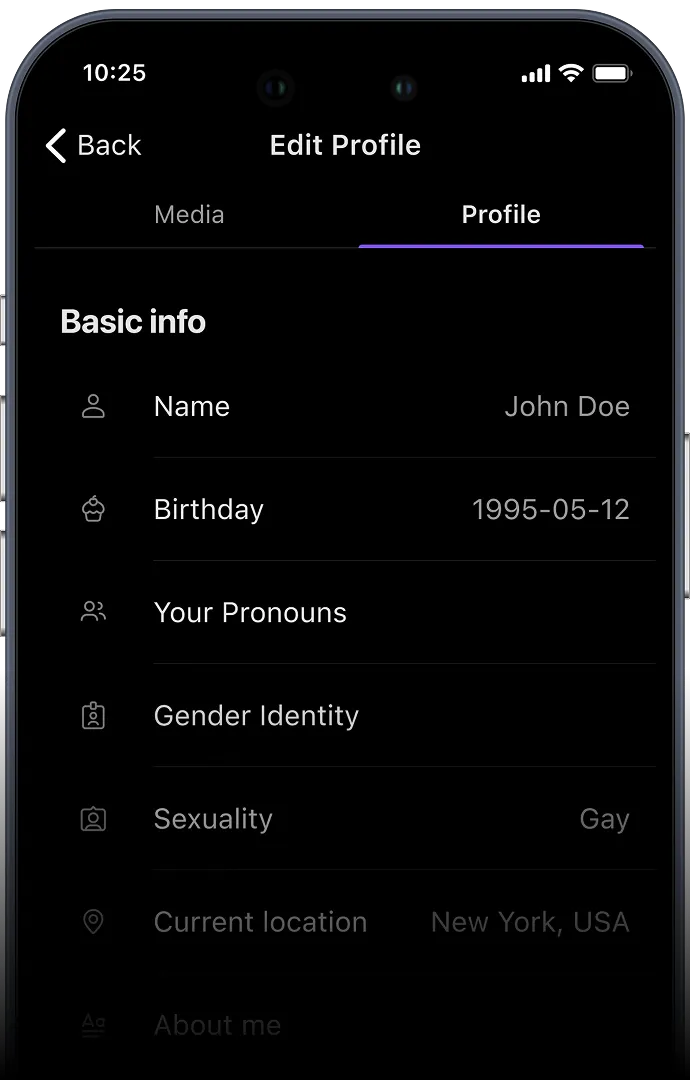Click the person icon next to Name
690x1080 pixels.
click(x=93, y=406)
